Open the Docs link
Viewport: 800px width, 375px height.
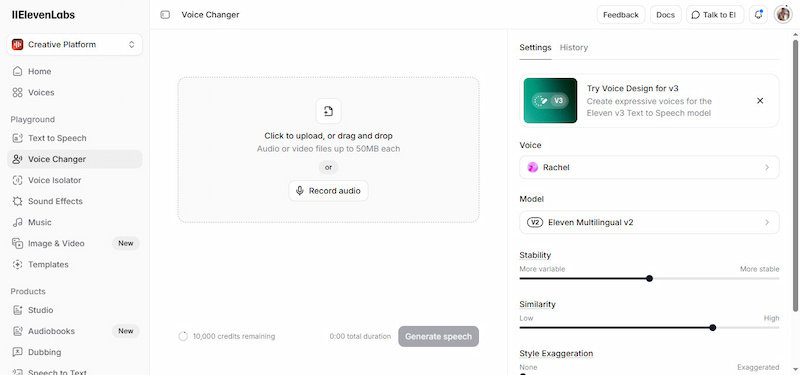pos(665,15)
